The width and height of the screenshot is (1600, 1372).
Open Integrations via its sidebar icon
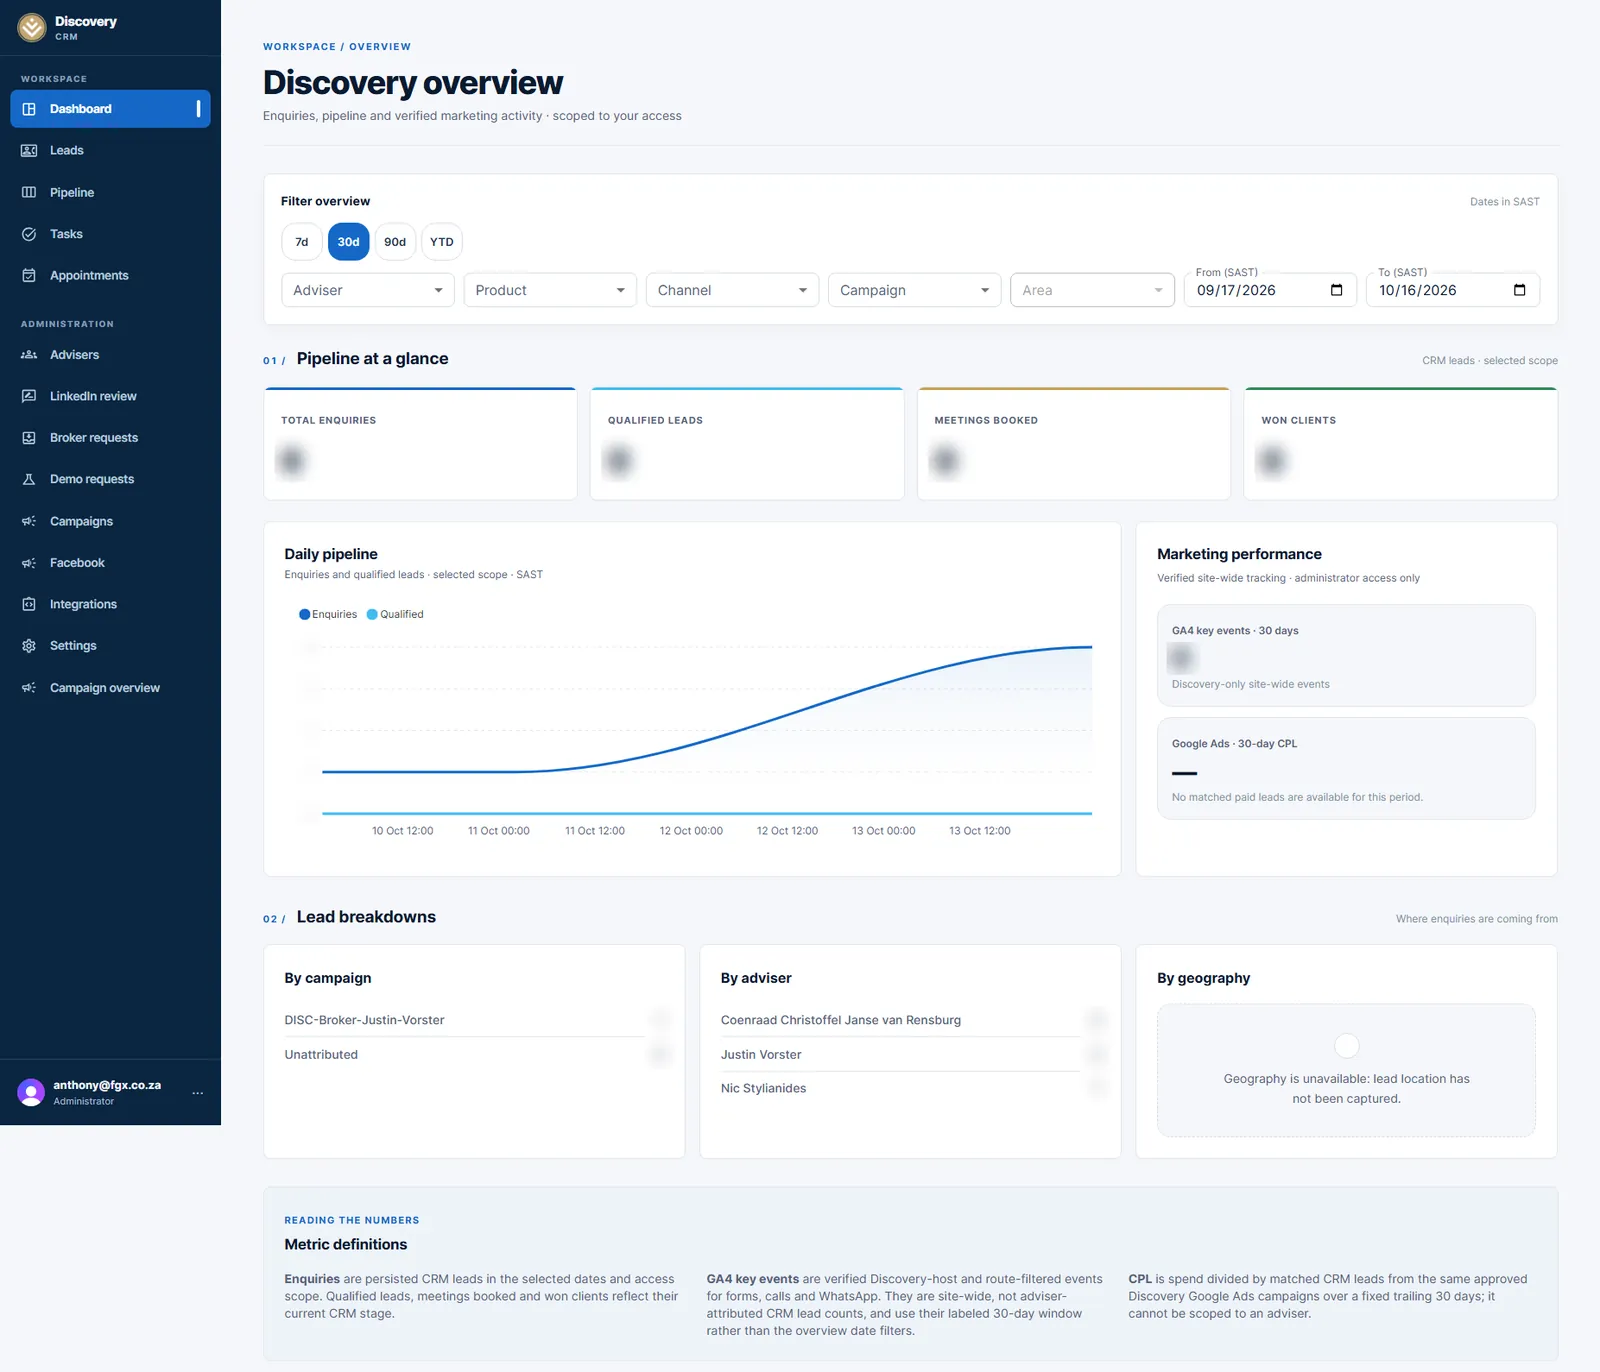pos(29,604)
